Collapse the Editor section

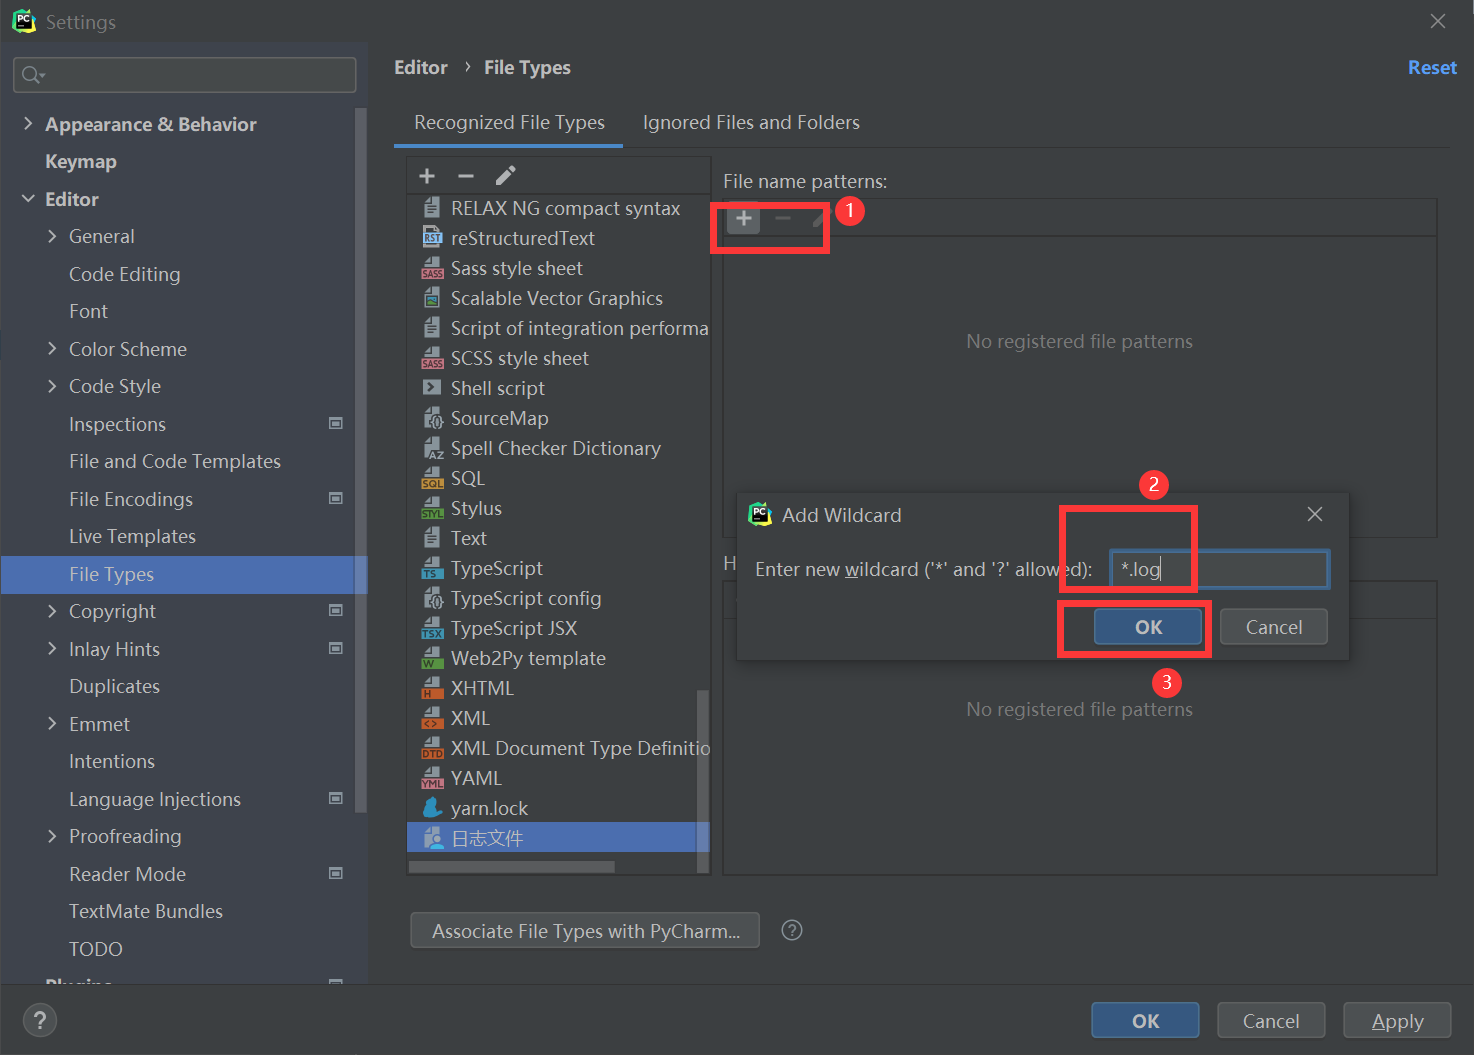(28, 198)
